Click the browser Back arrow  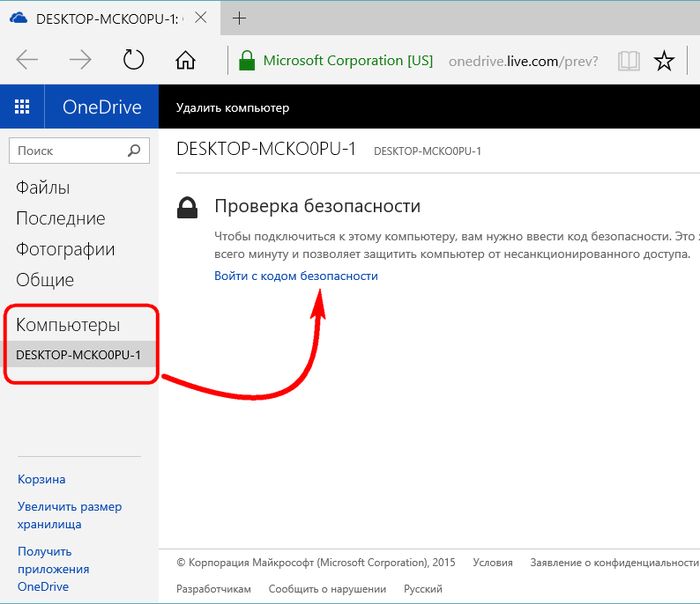(27, 59)
